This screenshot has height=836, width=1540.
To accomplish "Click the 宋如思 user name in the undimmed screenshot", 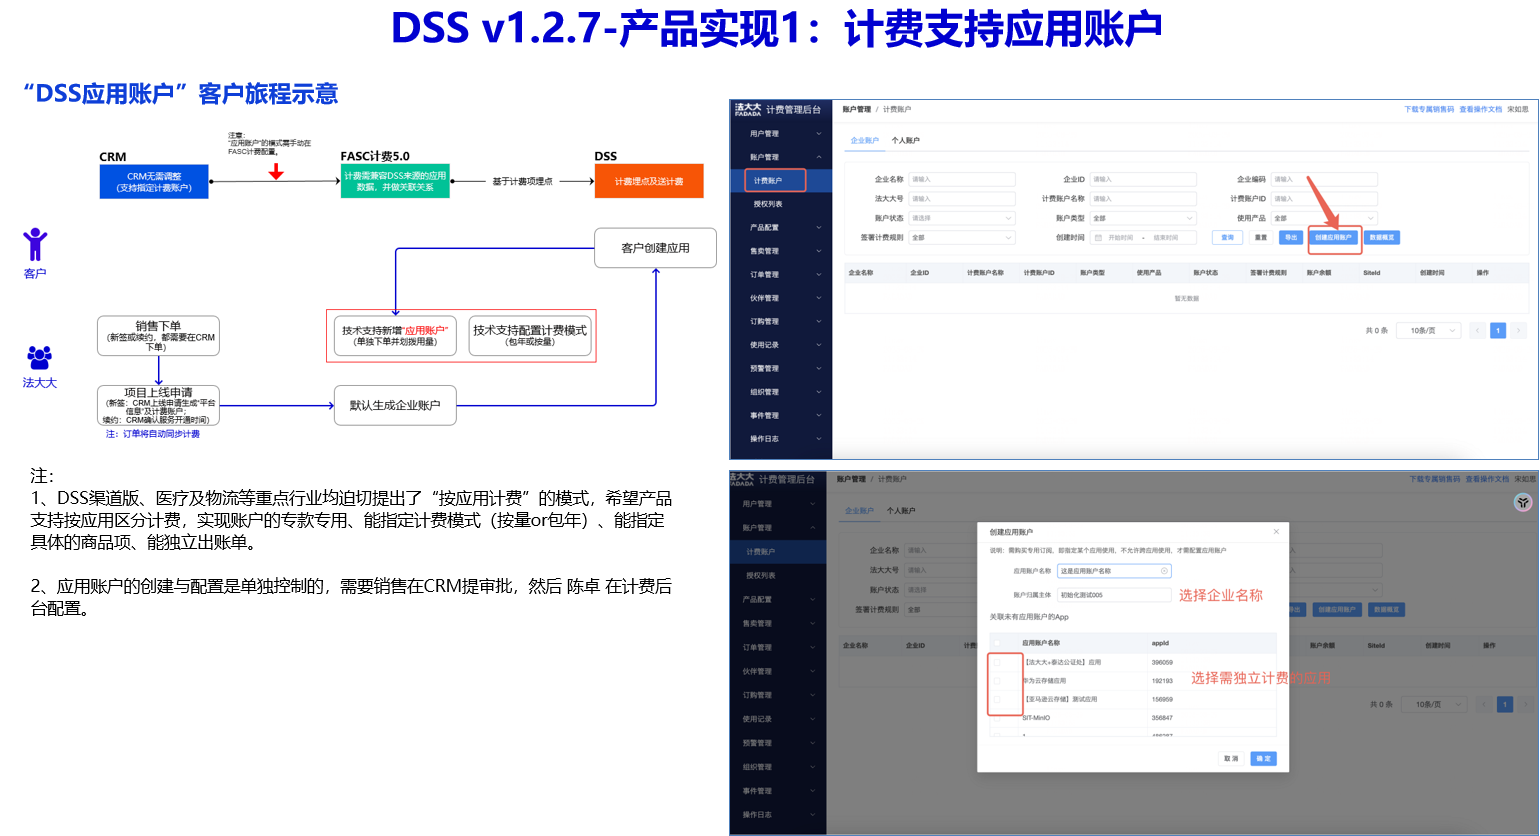I will pos(1518,110).
